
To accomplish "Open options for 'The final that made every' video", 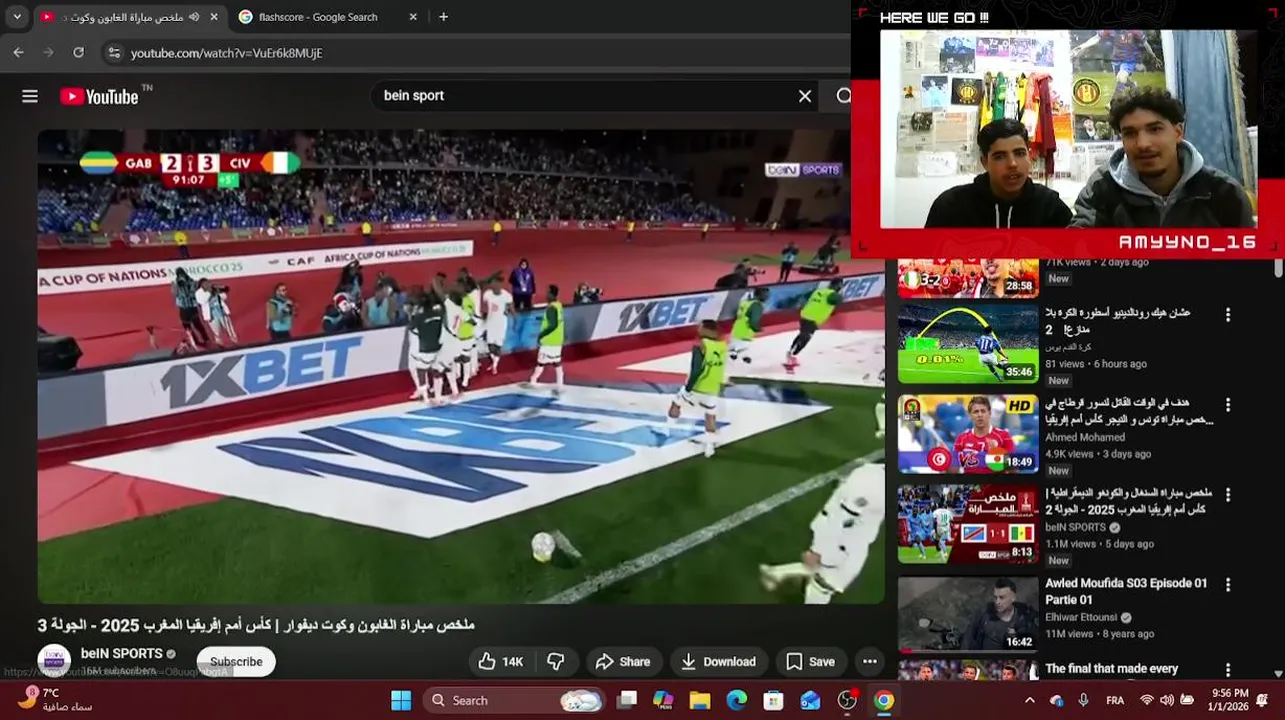I will click(x=1228, y=670).
